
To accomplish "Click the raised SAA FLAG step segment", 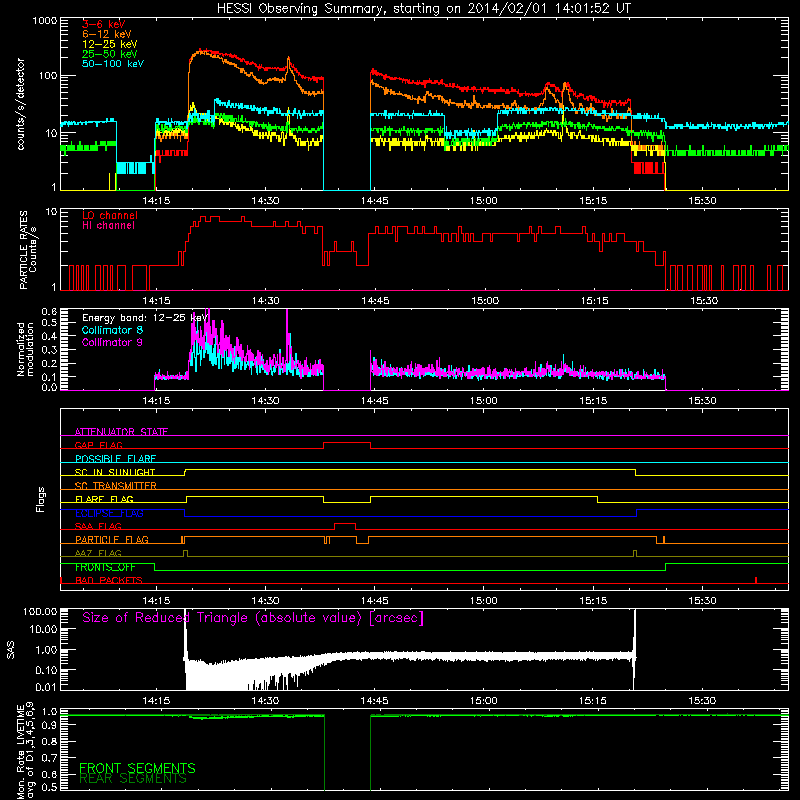I will tap(345, 524).
